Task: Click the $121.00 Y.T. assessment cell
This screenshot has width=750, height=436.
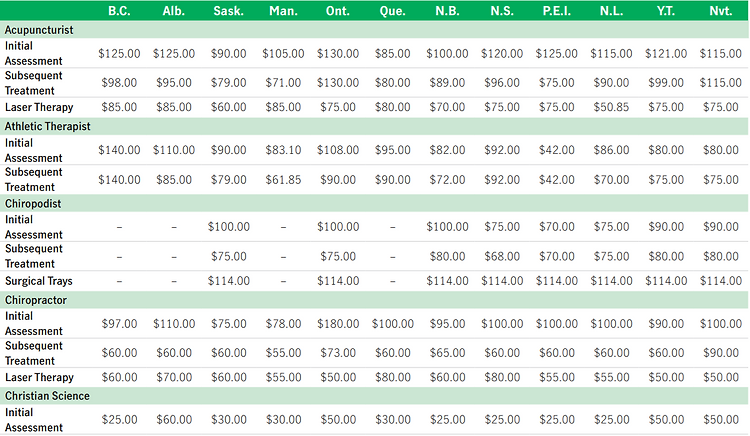Action: 663,53
